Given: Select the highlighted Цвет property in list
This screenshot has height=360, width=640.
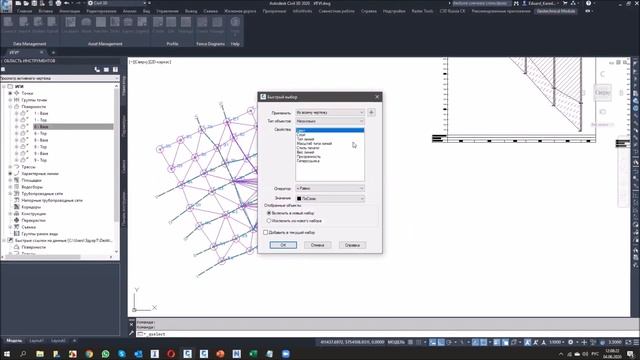Looking at the screenshot, I should click(x=330, y=130).
